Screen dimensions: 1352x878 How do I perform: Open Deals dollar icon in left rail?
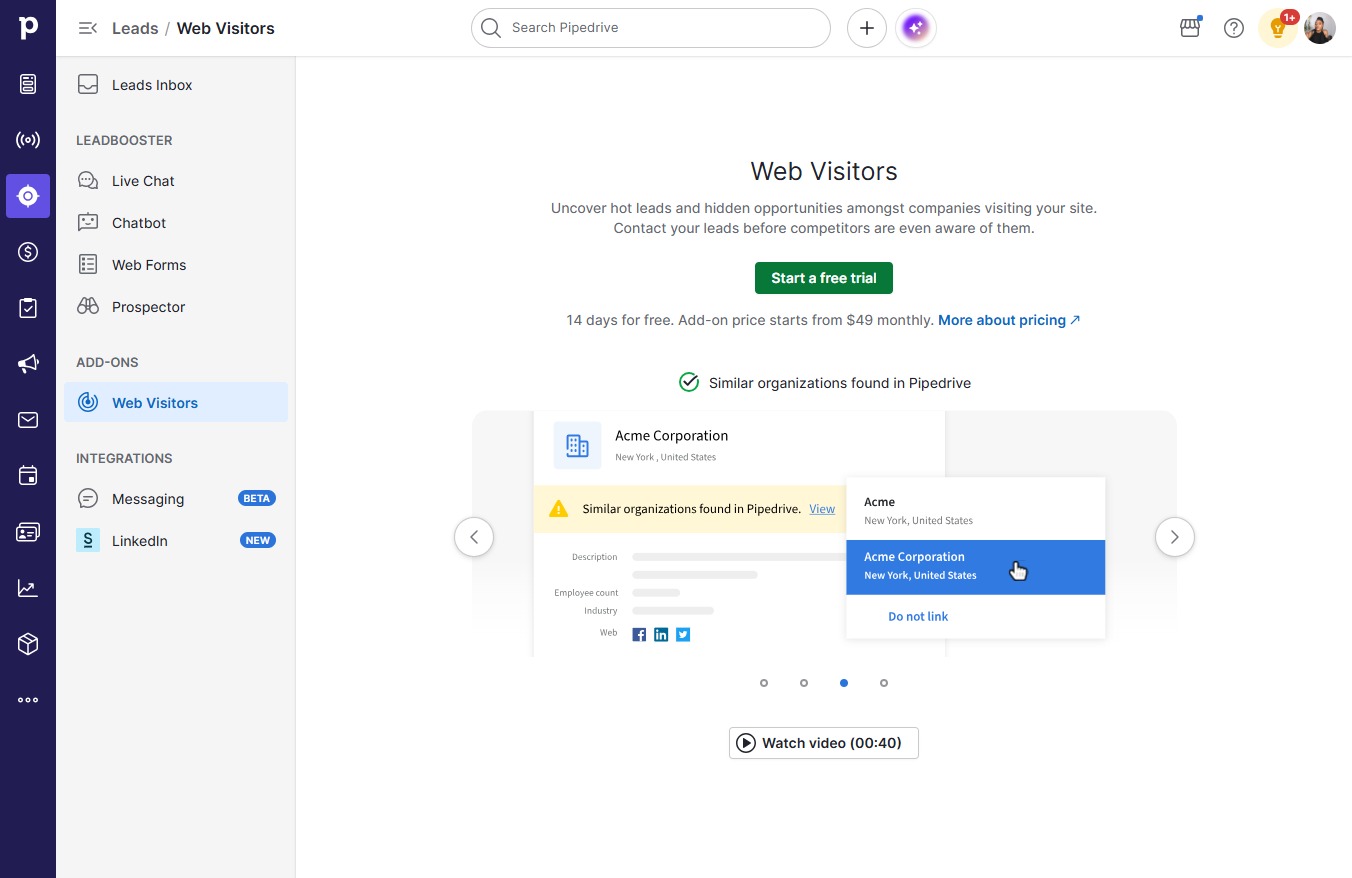[x=28, y=252]
